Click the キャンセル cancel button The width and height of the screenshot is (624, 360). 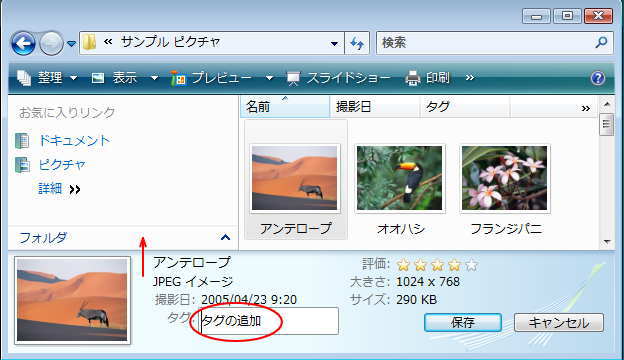(x=559, y=323)
